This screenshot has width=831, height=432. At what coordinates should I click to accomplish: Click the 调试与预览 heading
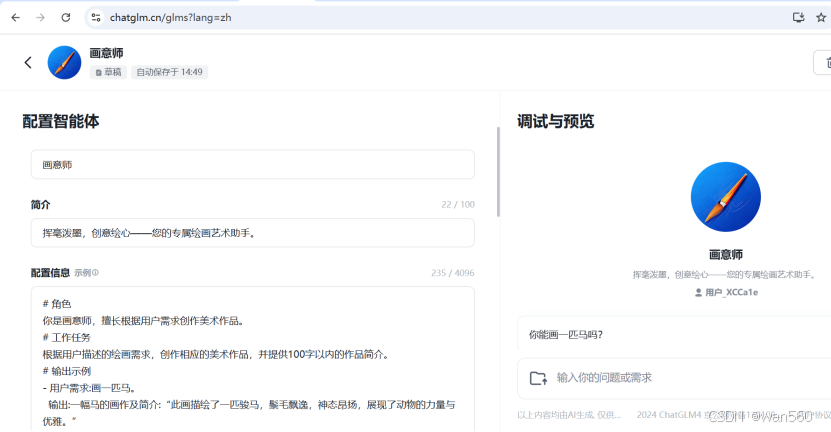555,121
